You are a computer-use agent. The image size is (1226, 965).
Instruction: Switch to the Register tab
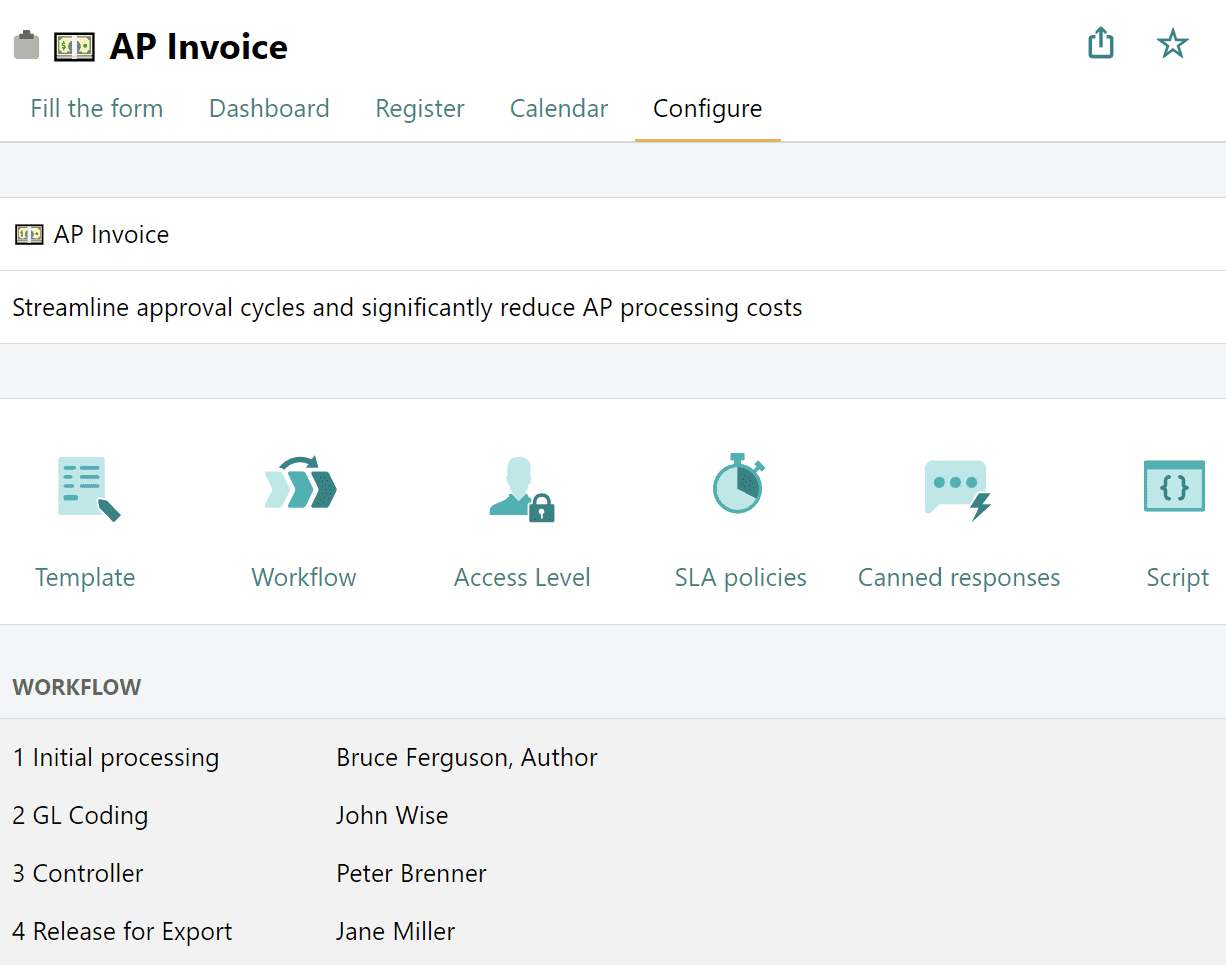(419, 108)
